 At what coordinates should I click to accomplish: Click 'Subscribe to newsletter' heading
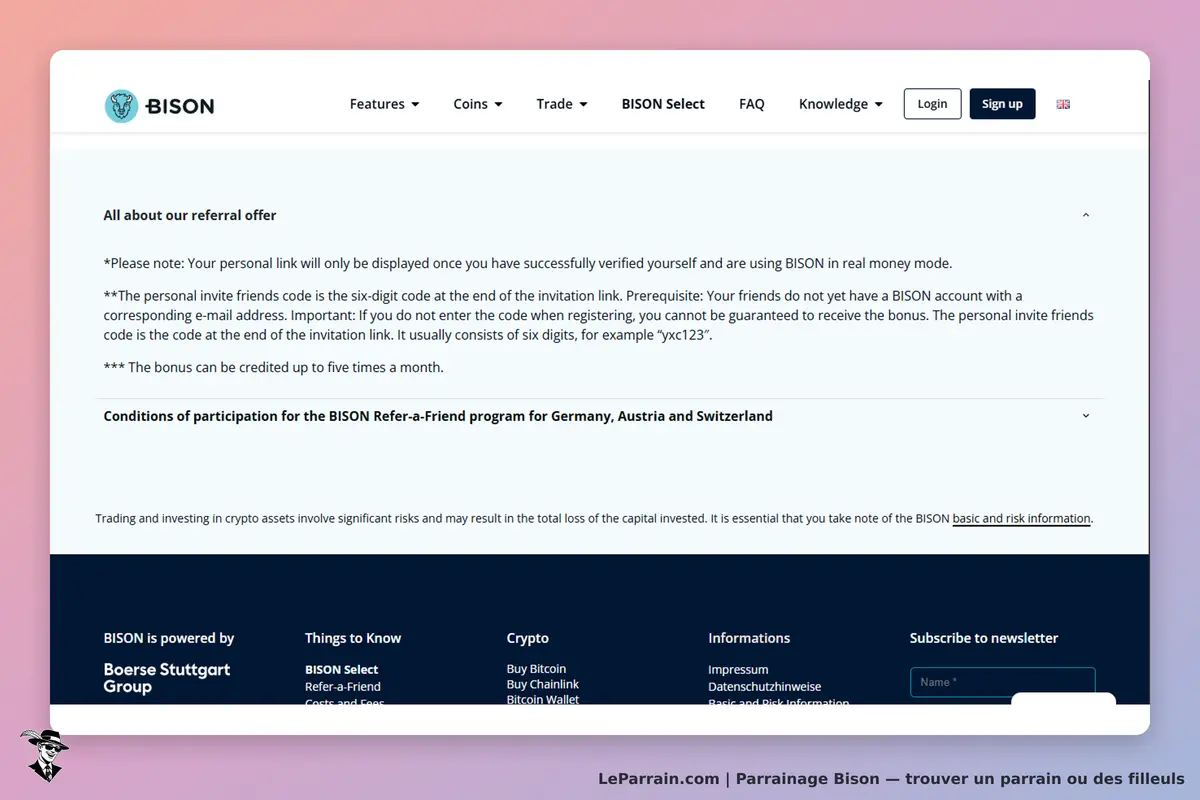(984, 638)
